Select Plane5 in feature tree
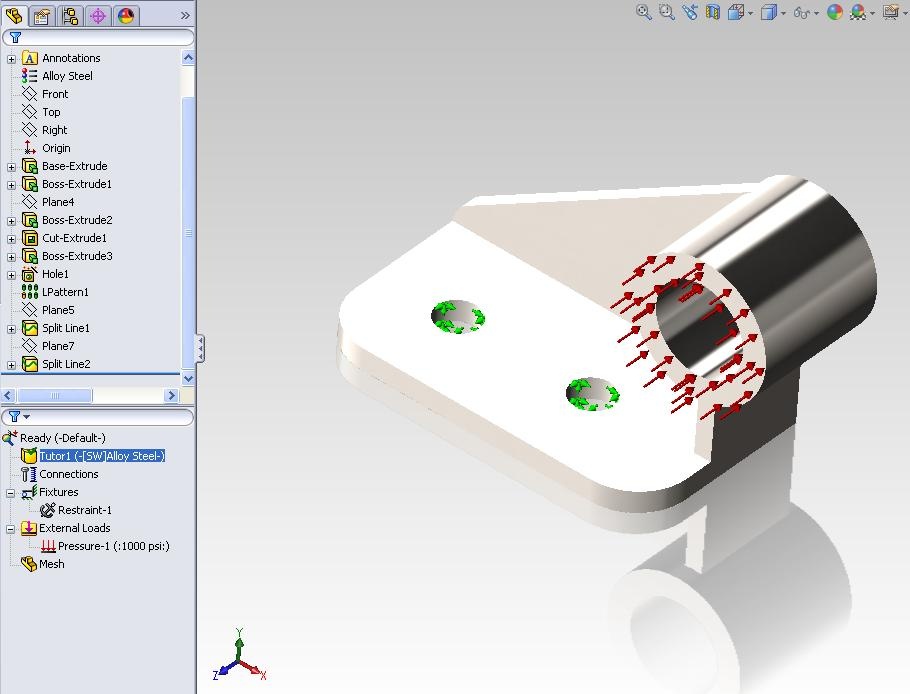 point(58,310)
